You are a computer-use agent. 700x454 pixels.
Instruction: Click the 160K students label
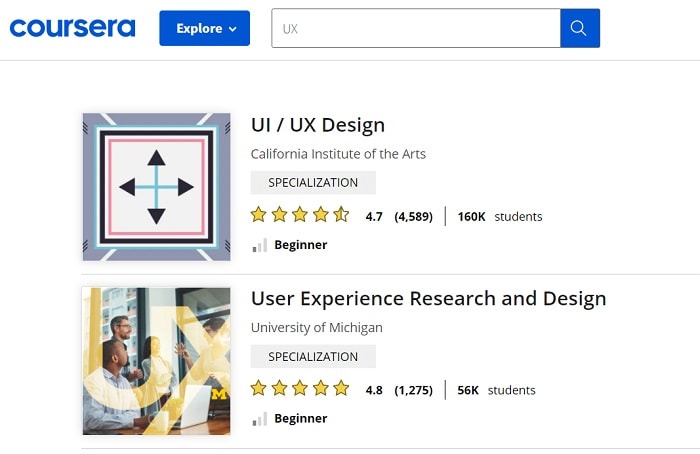point(500,216)
